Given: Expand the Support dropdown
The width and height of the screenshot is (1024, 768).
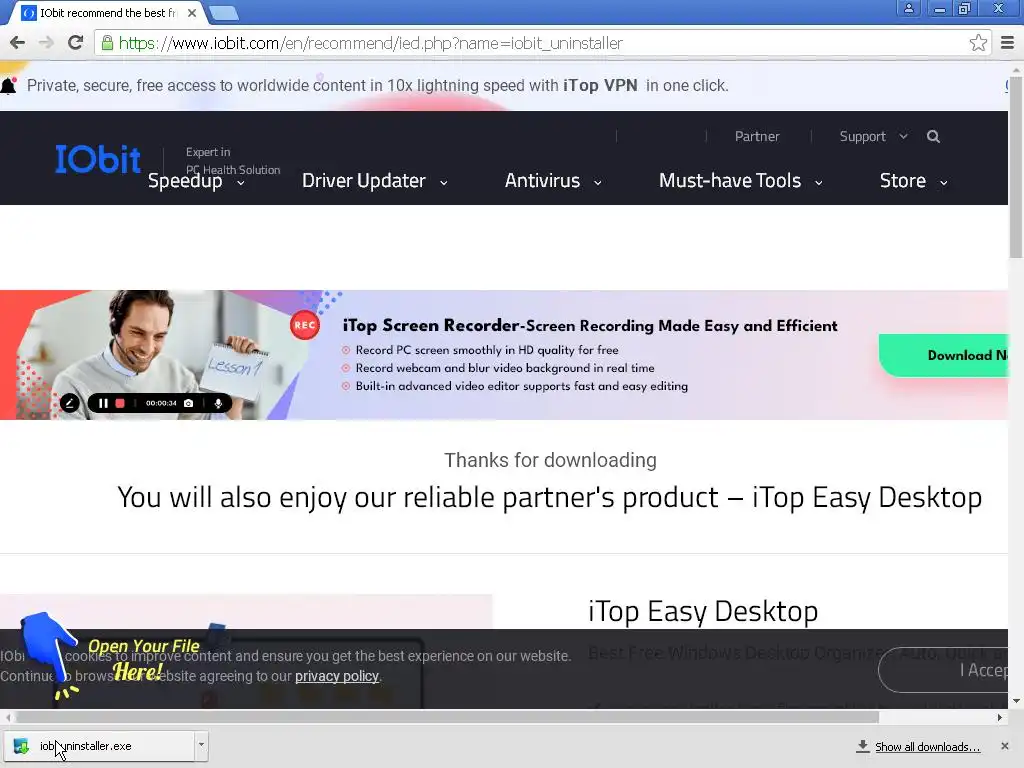Looking at the screenshot, I should tap(873, 136).
